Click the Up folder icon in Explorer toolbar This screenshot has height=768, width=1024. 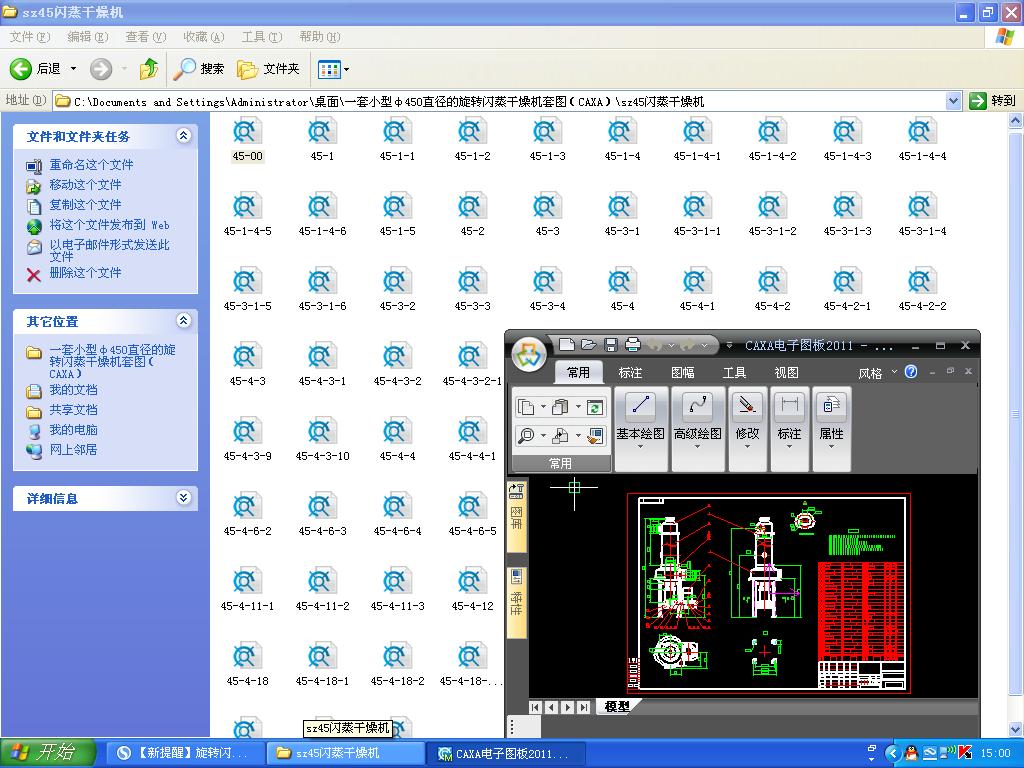[x=149, y=69]
